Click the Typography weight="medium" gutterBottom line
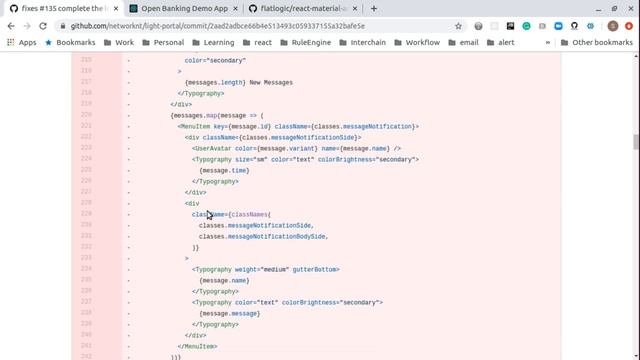This screenshot has width=640, height=360. pyautogui.click(x=266, y=270)
